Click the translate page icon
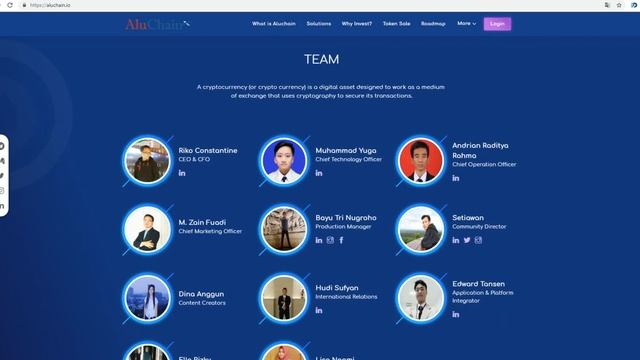The height and width of the screenshot is (360, 640). 607,5
